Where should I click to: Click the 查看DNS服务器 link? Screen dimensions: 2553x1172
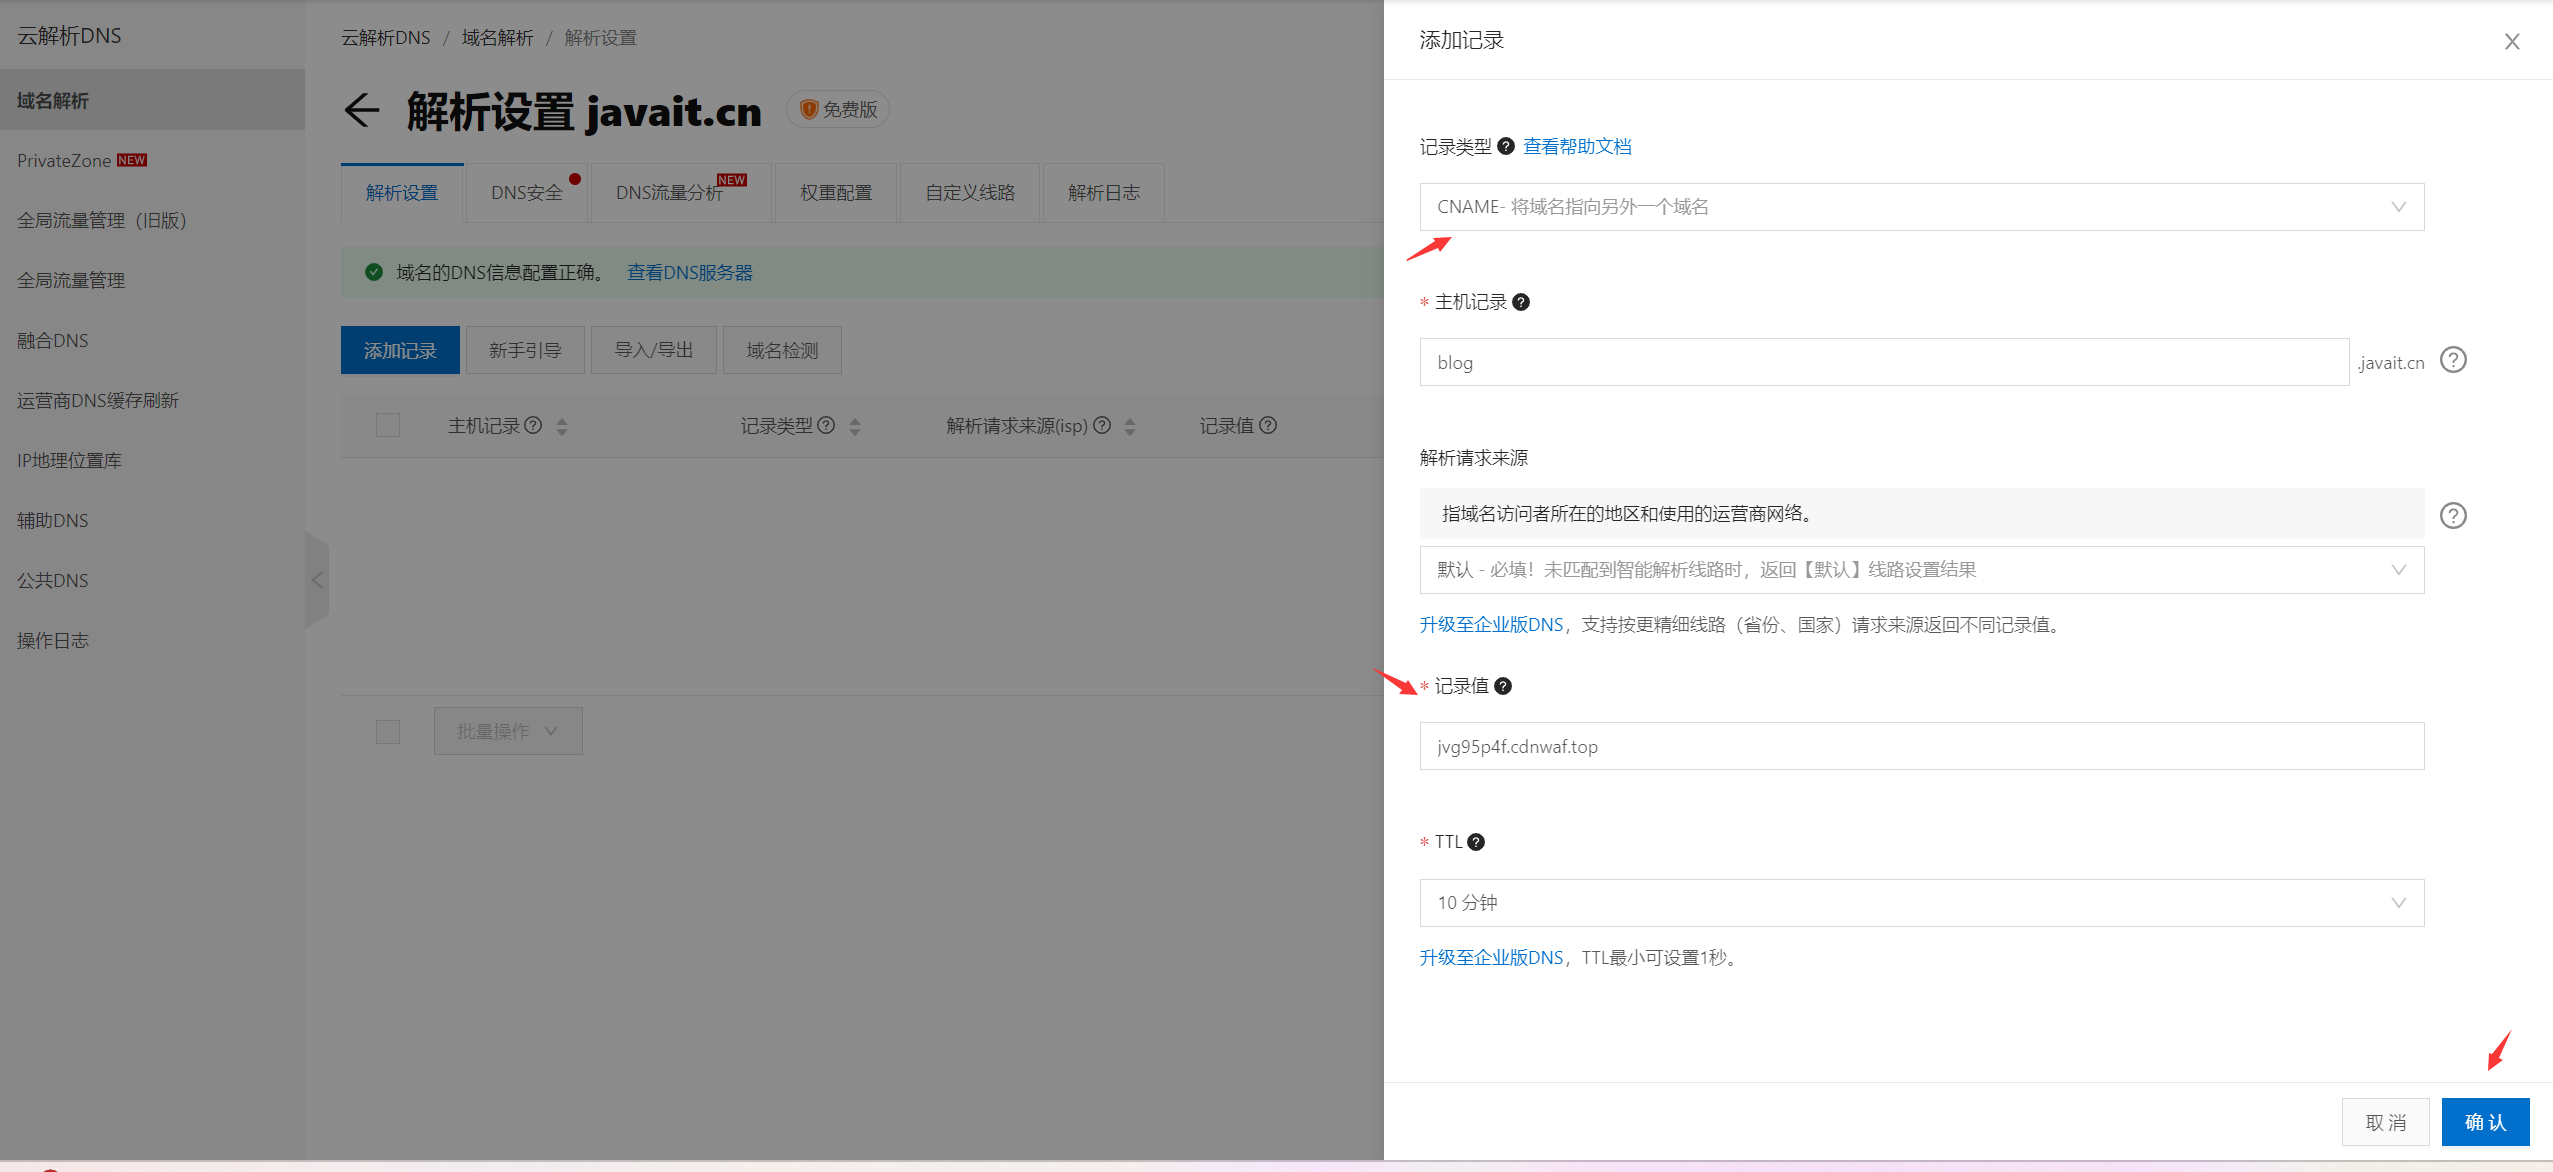tap(688, 271)
